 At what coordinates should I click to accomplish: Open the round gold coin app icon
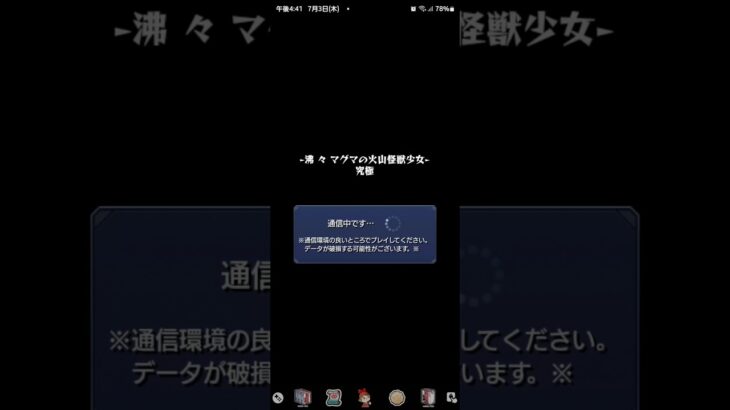tap(397, 398)
